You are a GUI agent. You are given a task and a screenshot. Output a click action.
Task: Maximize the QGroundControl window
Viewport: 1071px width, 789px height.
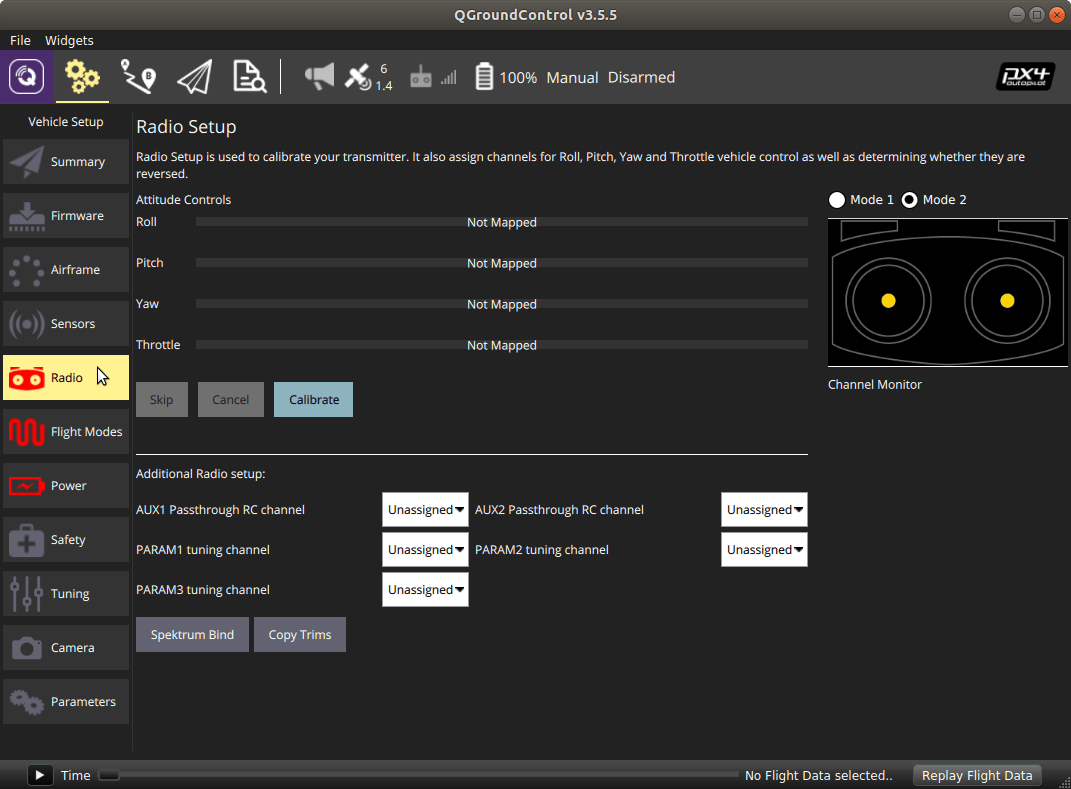[1036, 15]
